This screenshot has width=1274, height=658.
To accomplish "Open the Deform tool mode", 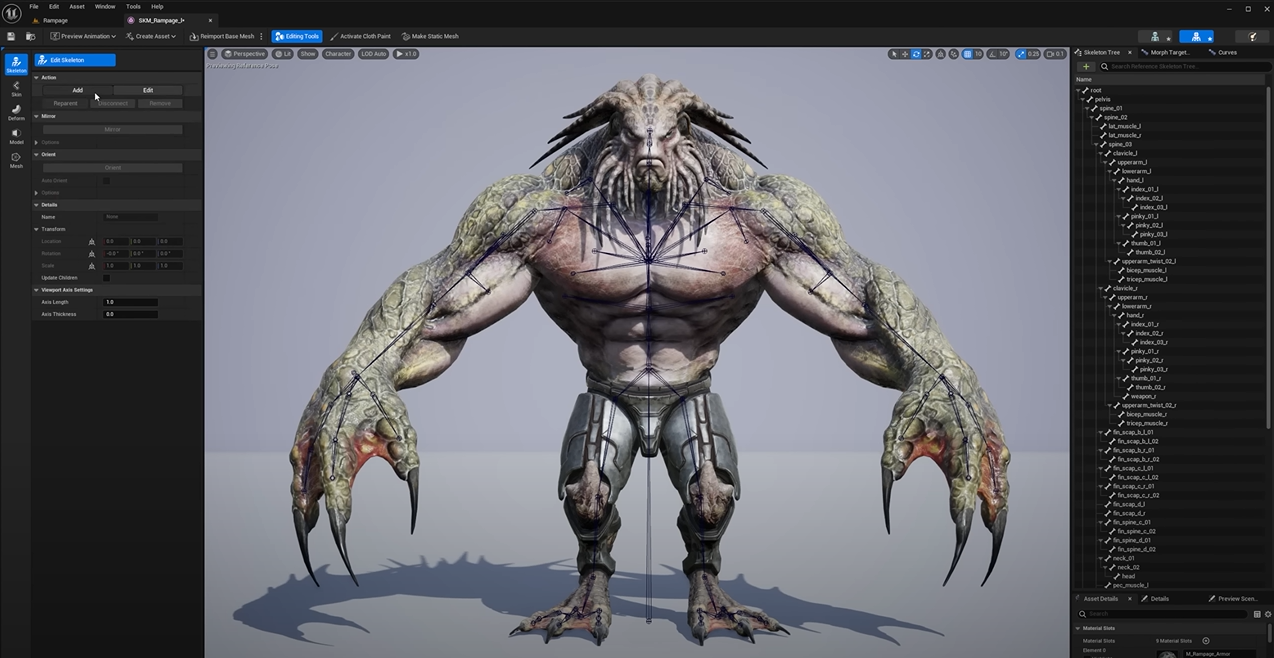I will pyautogui.click(x=16, y=112).
